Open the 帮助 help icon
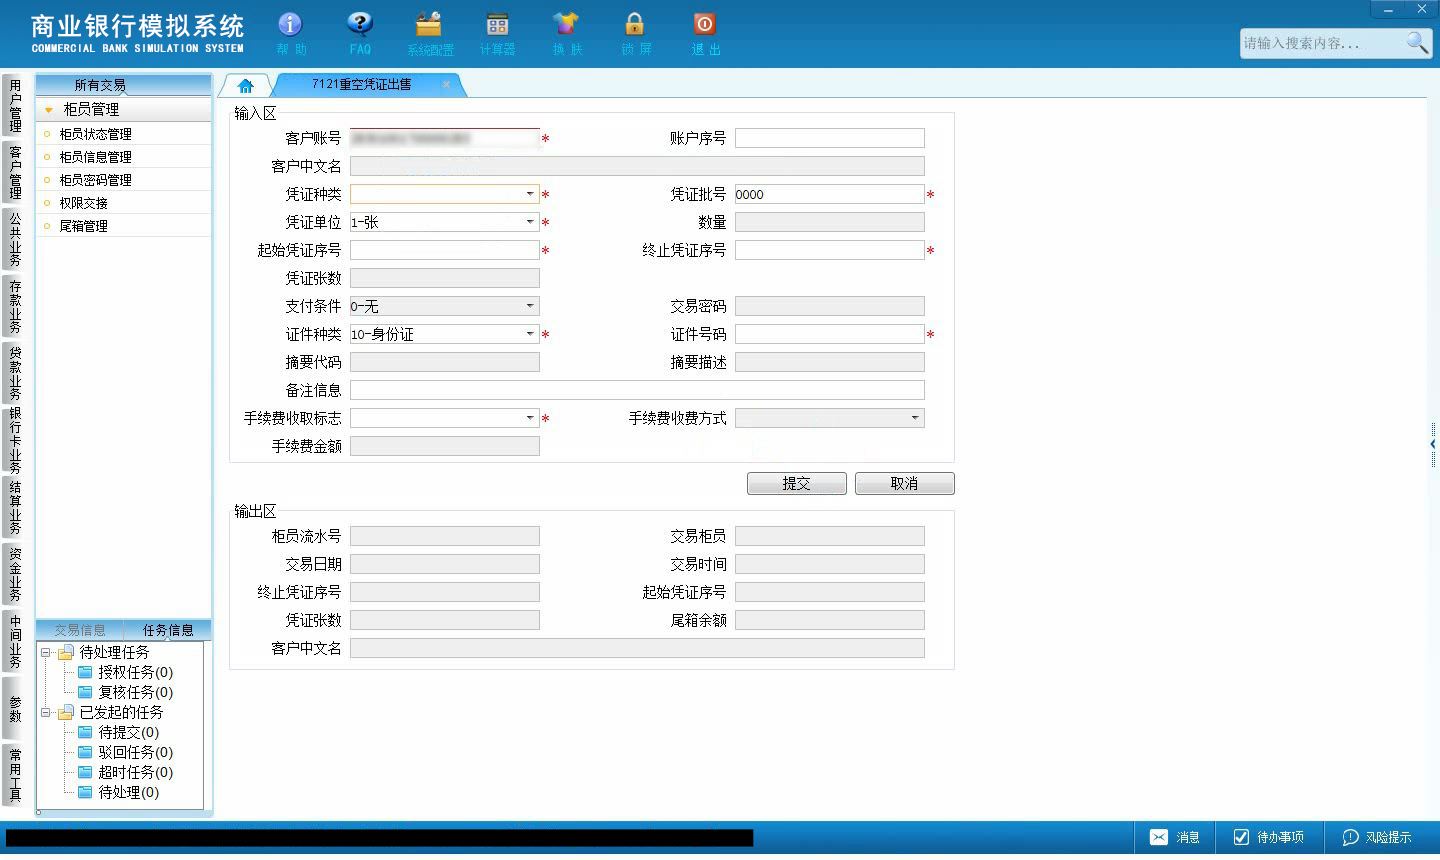Viewport: 1440px width, 860px height. [290, 24]
